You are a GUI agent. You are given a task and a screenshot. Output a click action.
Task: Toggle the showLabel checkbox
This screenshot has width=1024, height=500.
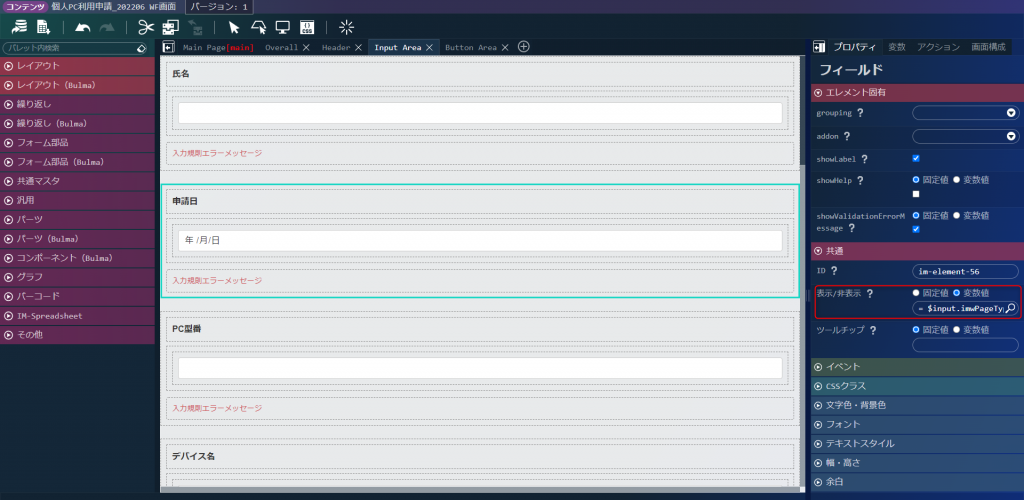click(x=916, y=159)
